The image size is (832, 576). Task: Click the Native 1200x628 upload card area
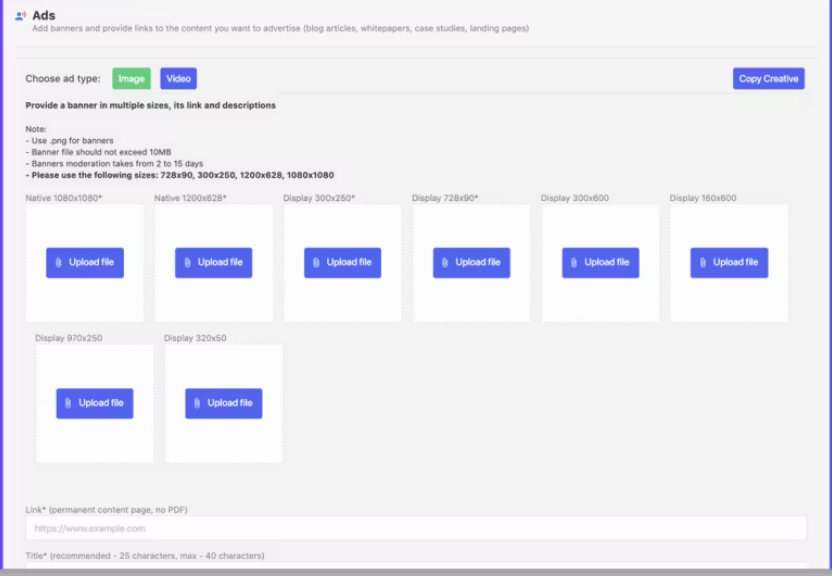pos(214,300)
